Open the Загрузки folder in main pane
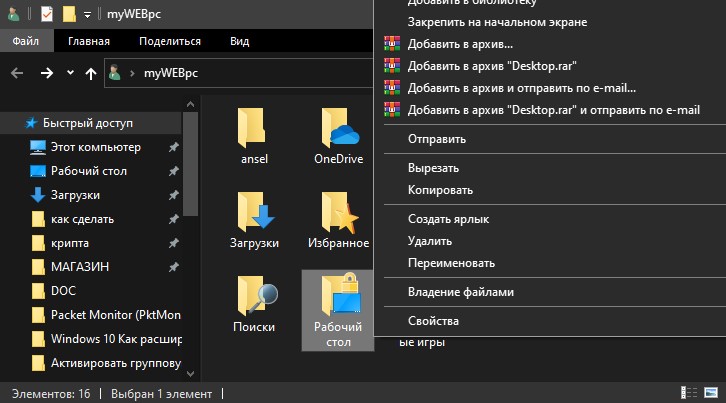The width and height of the screenshot is (726, 403). click(x=255, y=212)
